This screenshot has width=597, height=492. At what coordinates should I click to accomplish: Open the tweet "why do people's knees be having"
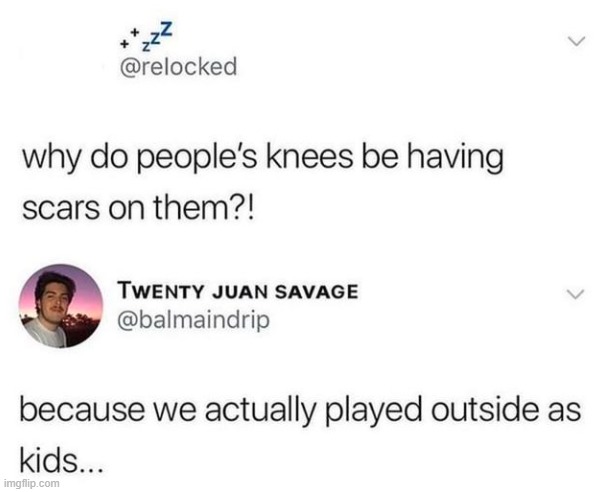coord(263,159)
